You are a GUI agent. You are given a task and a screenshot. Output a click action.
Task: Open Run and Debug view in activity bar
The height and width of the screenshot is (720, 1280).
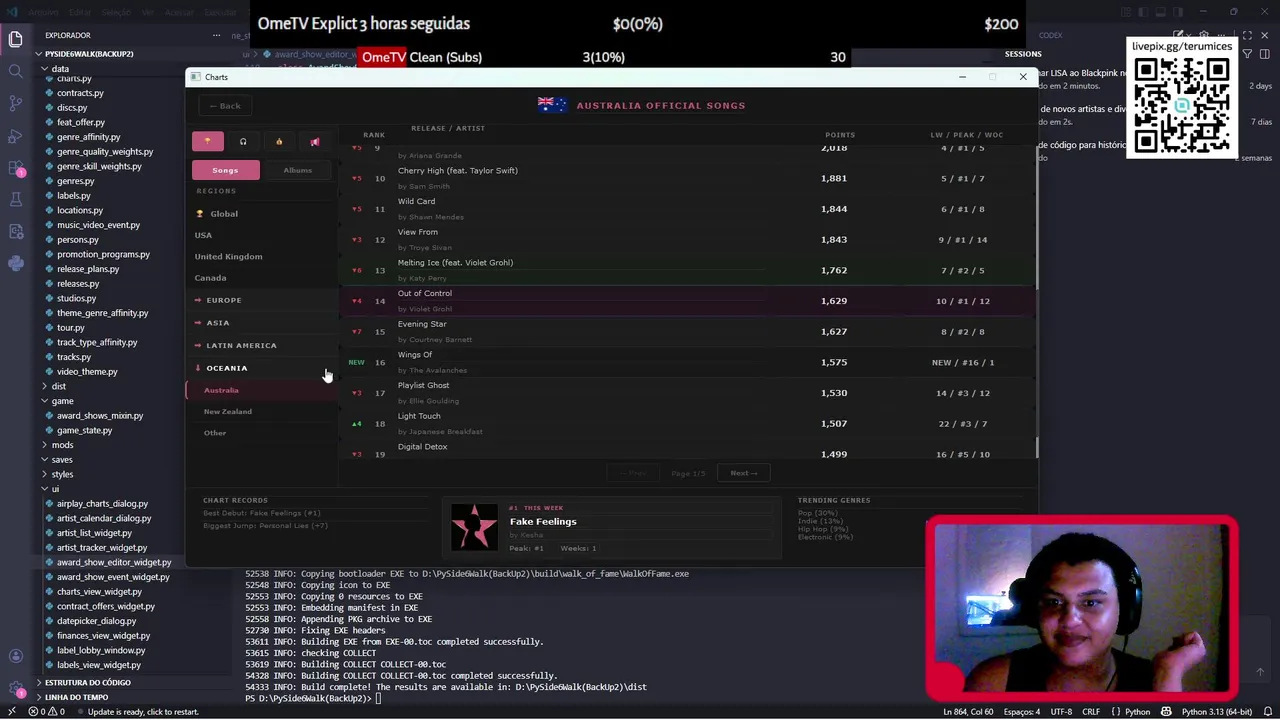click(x=15, y=135)
